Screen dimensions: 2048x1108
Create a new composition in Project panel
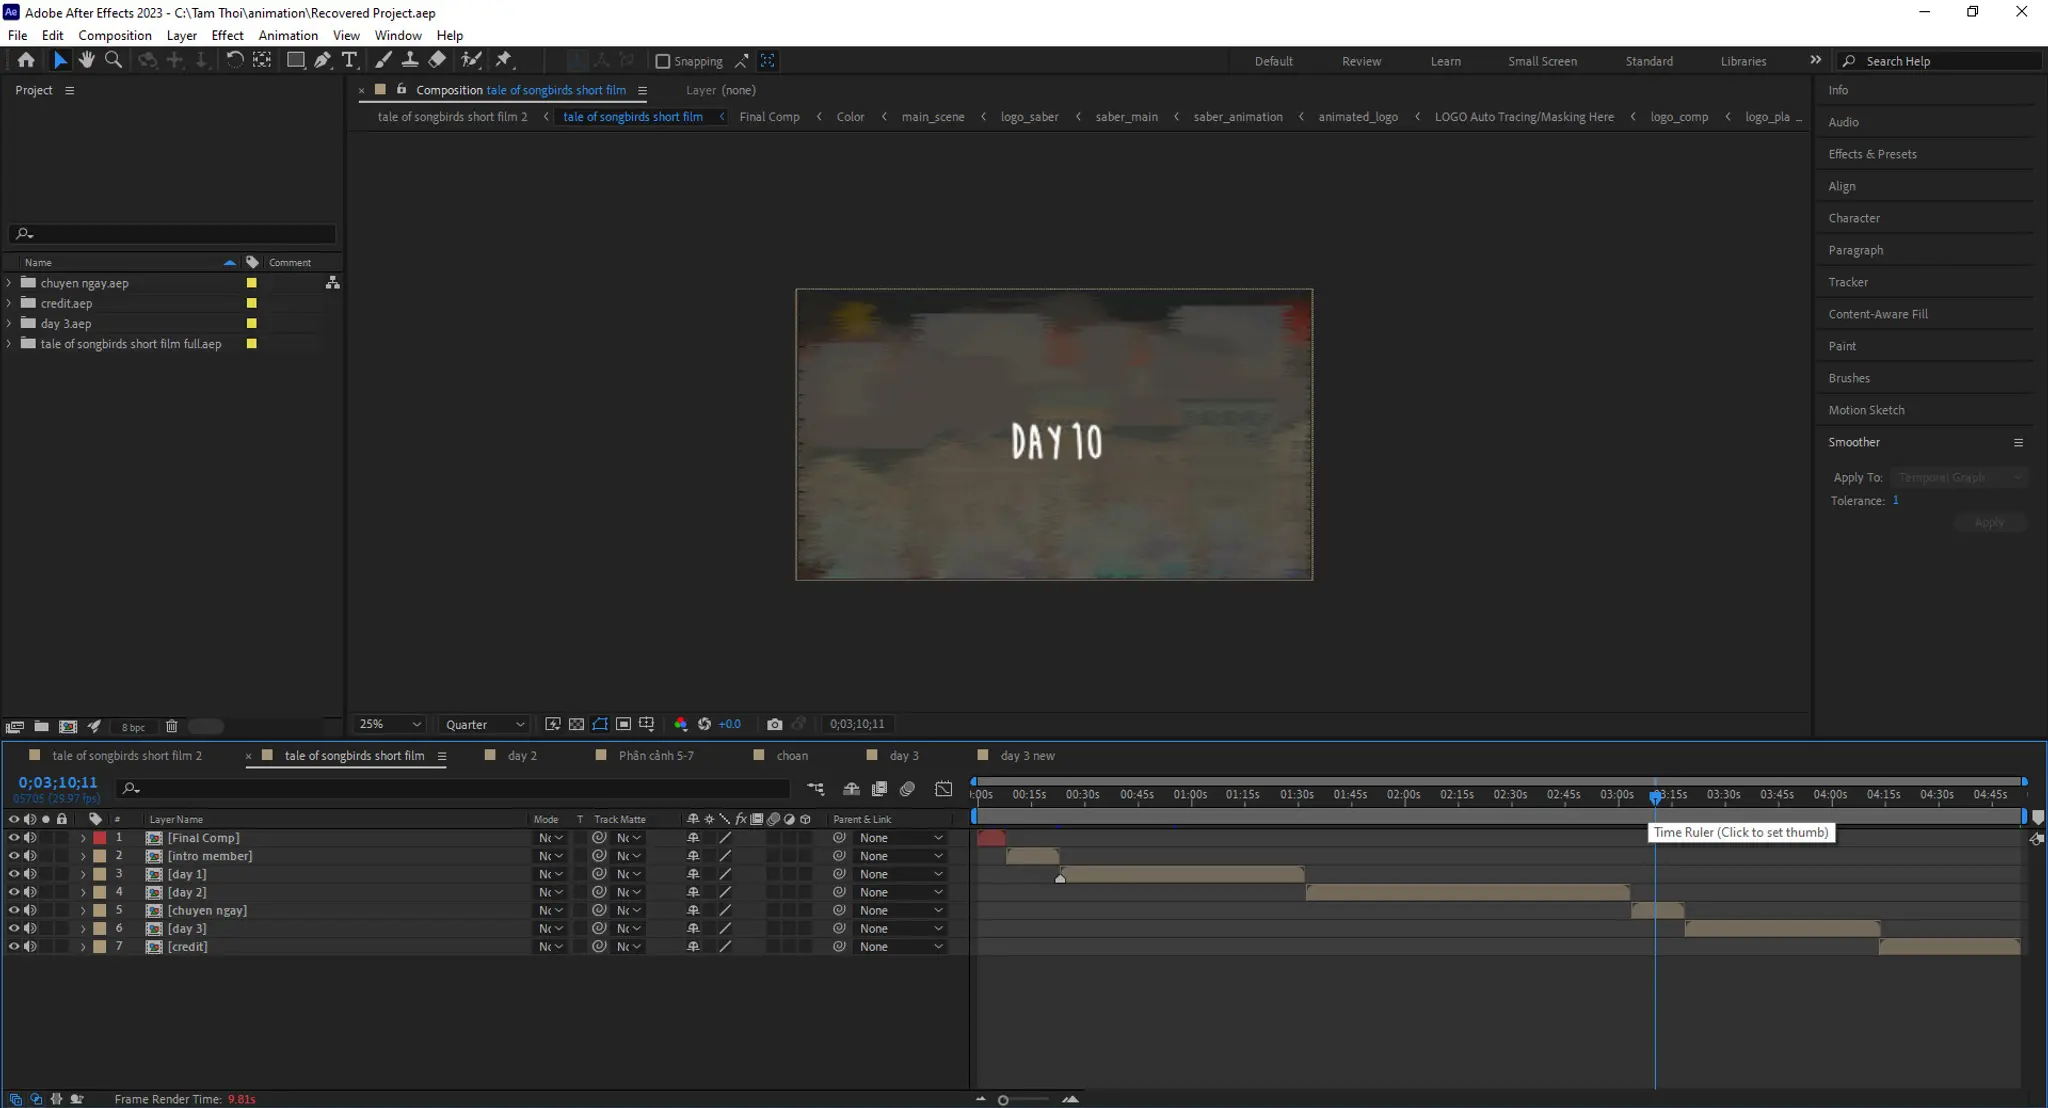pos(68,727)
